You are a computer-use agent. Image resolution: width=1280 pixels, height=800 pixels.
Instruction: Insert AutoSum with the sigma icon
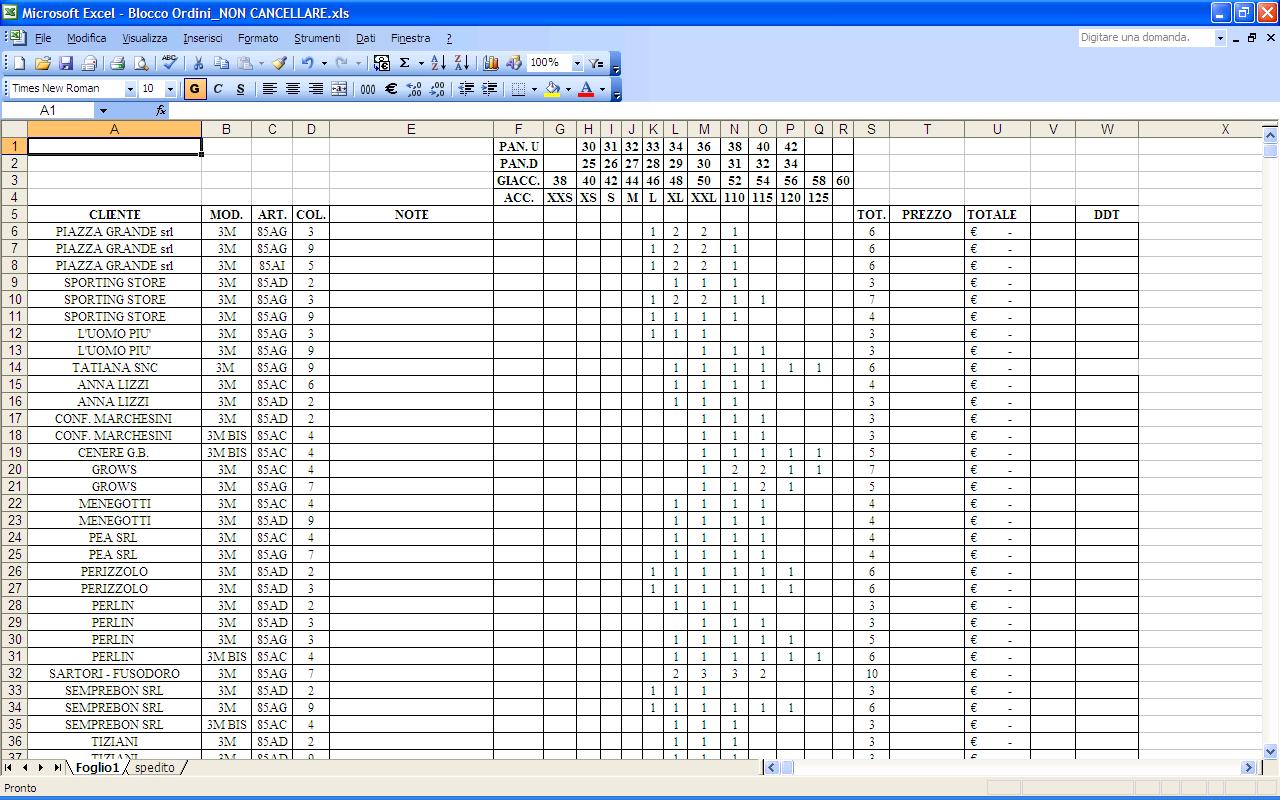[405, 63]
